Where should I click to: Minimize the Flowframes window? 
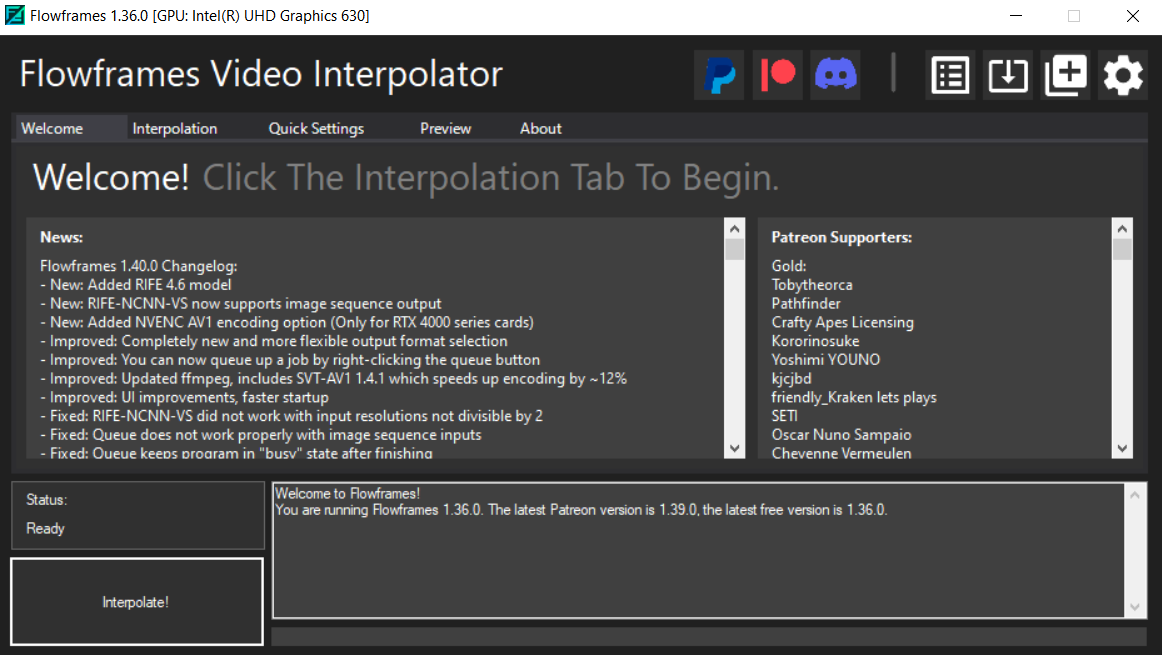pyautogui.click(x=1016, y=16)
